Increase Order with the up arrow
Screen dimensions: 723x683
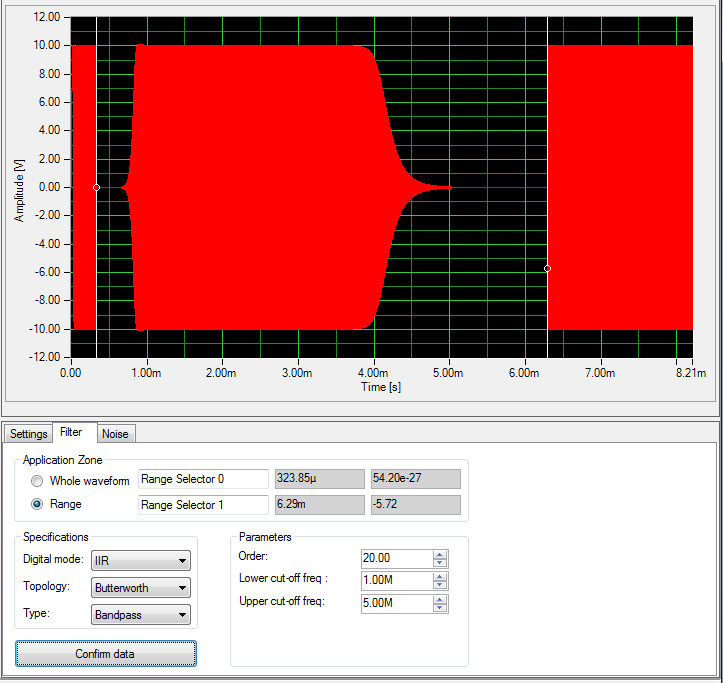(x=440, y=555)
